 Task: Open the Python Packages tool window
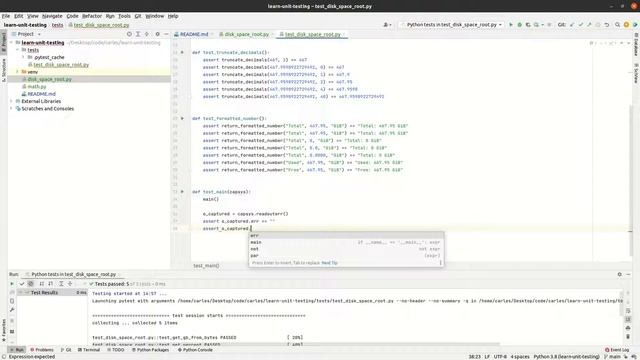pyautogui.click(x=150, y=350)
